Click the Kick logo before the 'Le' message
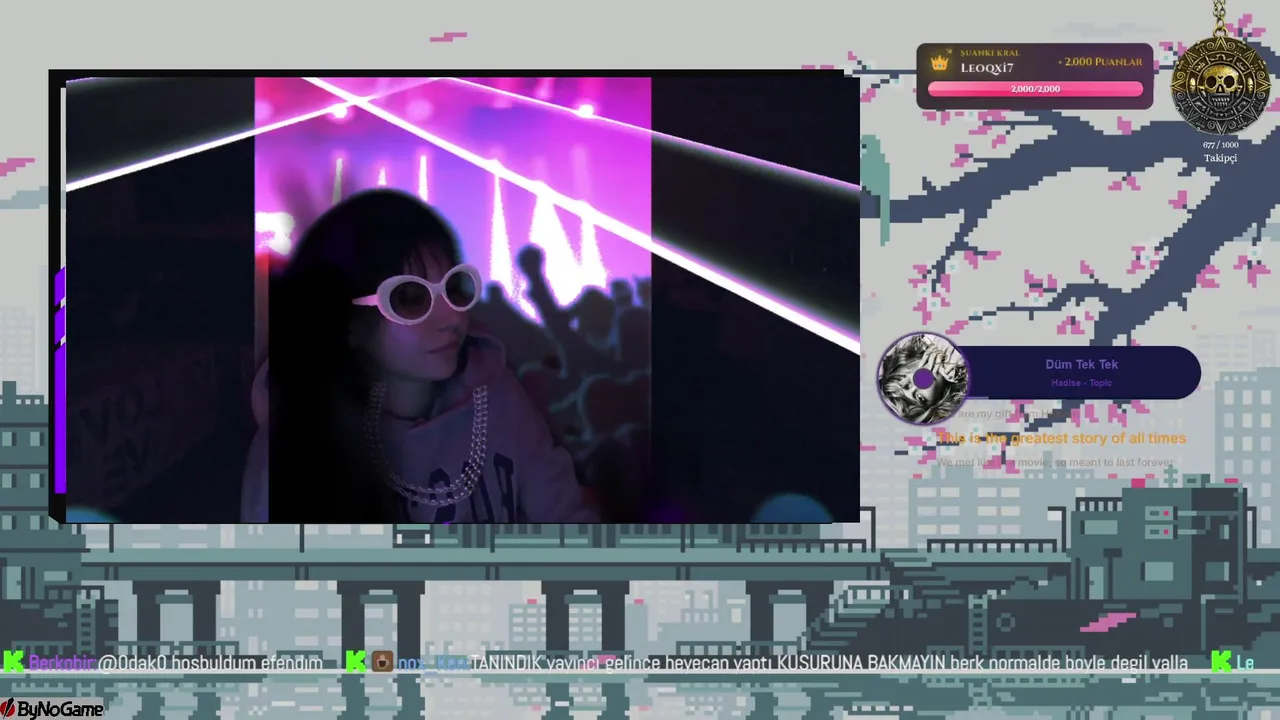 (1221, 662)
